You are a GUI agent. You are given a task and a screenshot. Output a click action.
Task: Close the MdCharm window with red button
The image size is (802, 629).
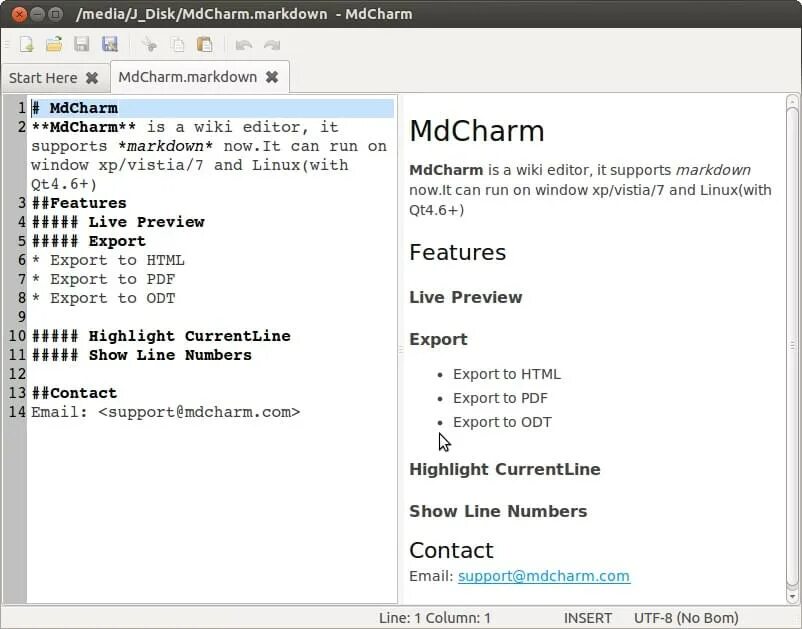(19, 14)
